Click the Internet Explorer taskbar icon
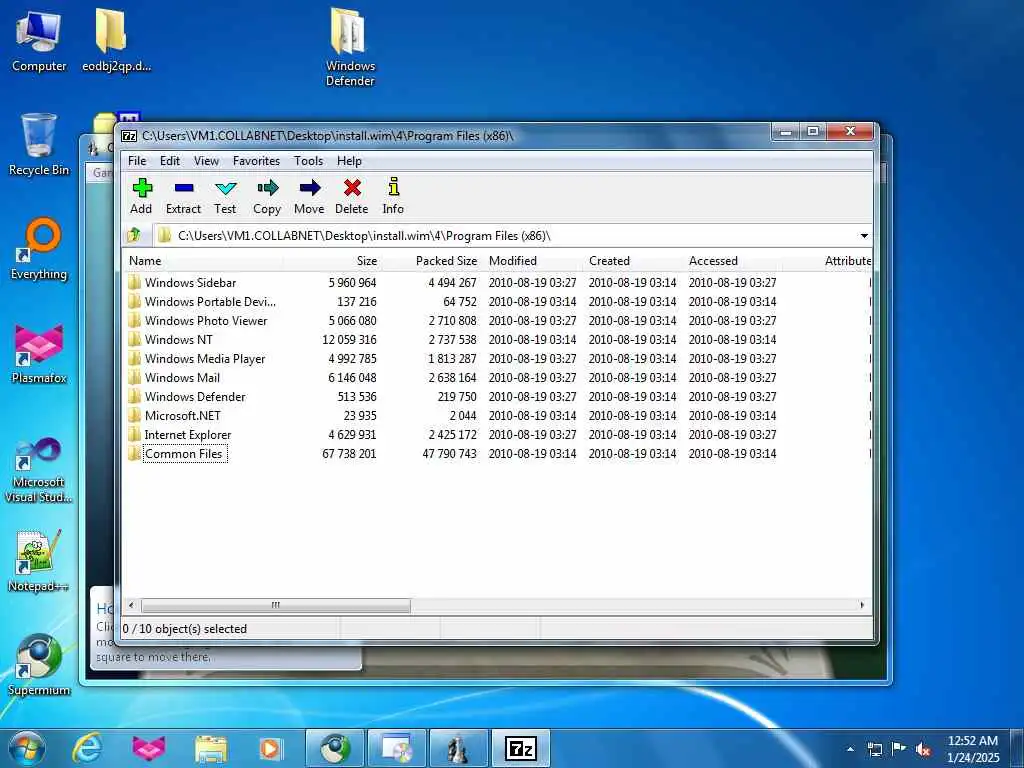The height and width of the screenshot is (768, 1024). click(87, 748)
